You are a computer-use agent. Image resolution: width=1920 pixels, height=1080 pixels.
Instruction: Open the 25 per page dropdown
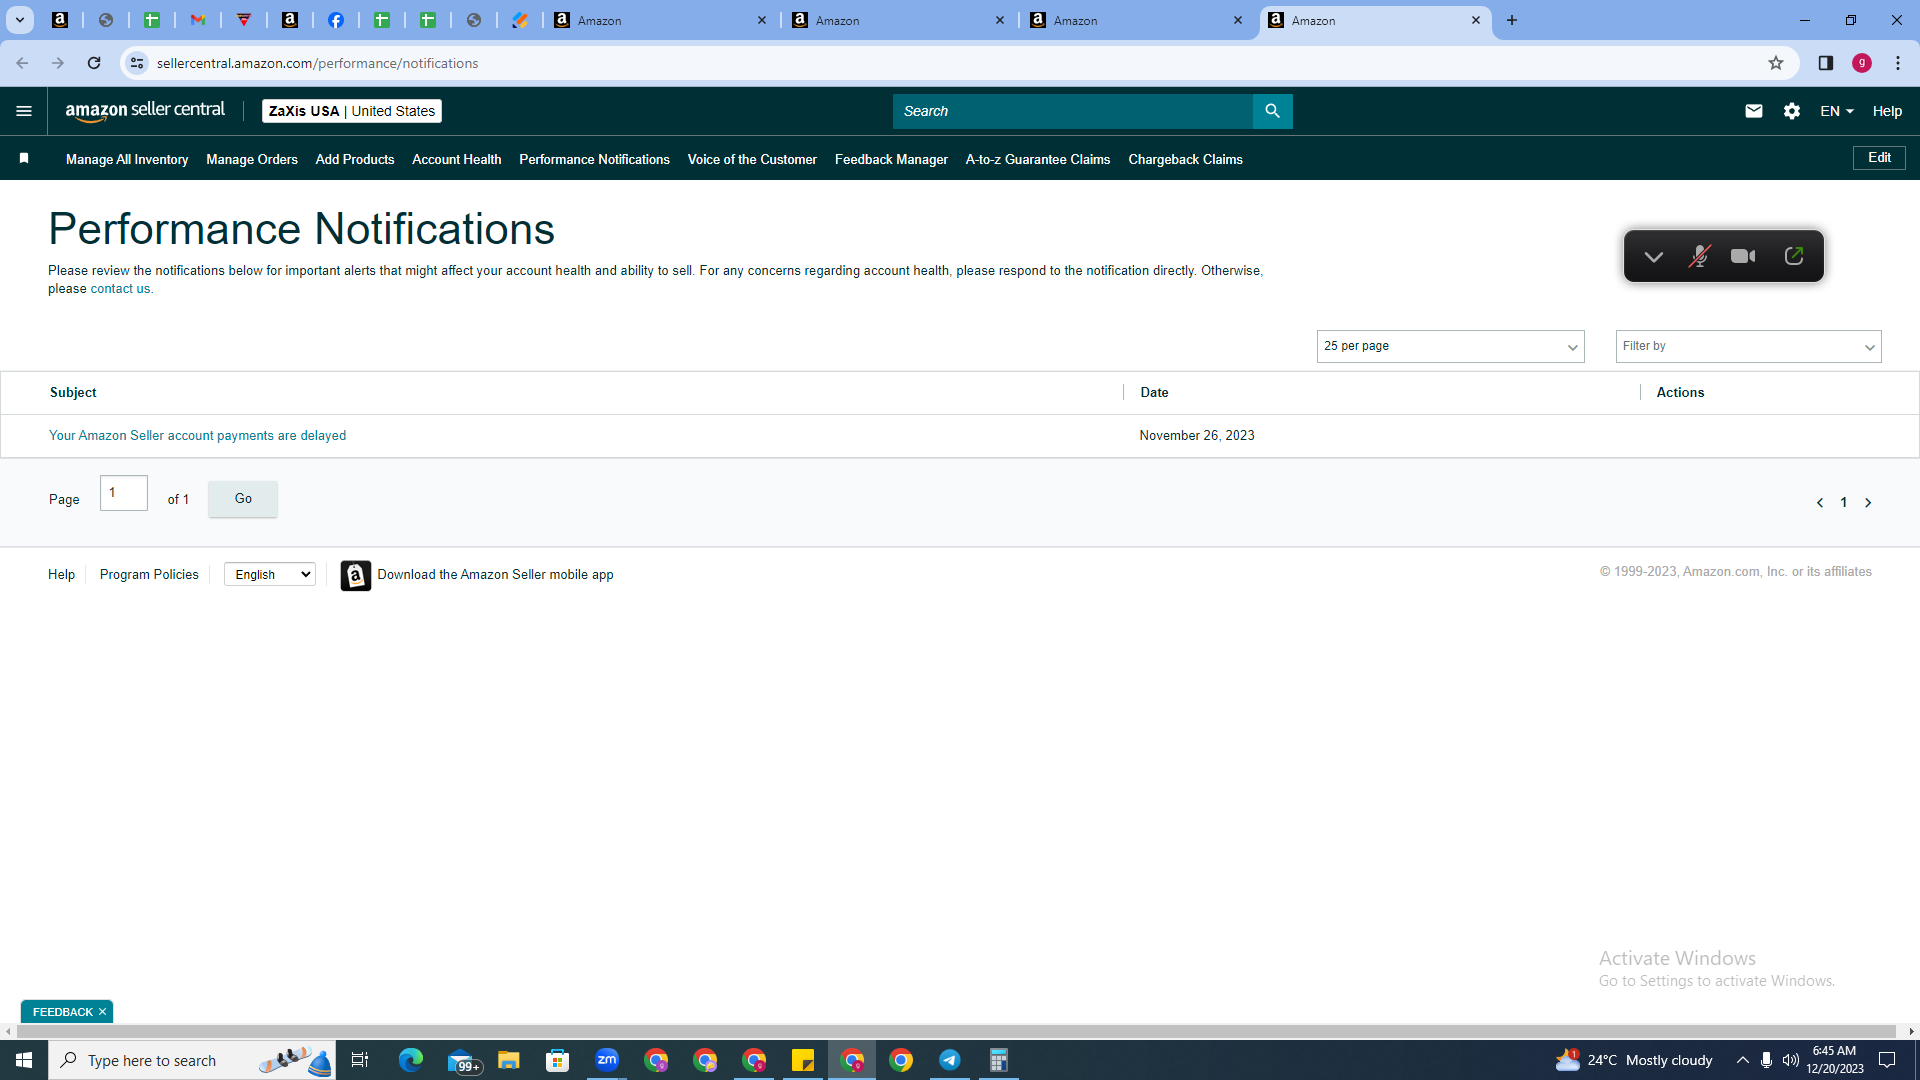(x=1450, y=346)
